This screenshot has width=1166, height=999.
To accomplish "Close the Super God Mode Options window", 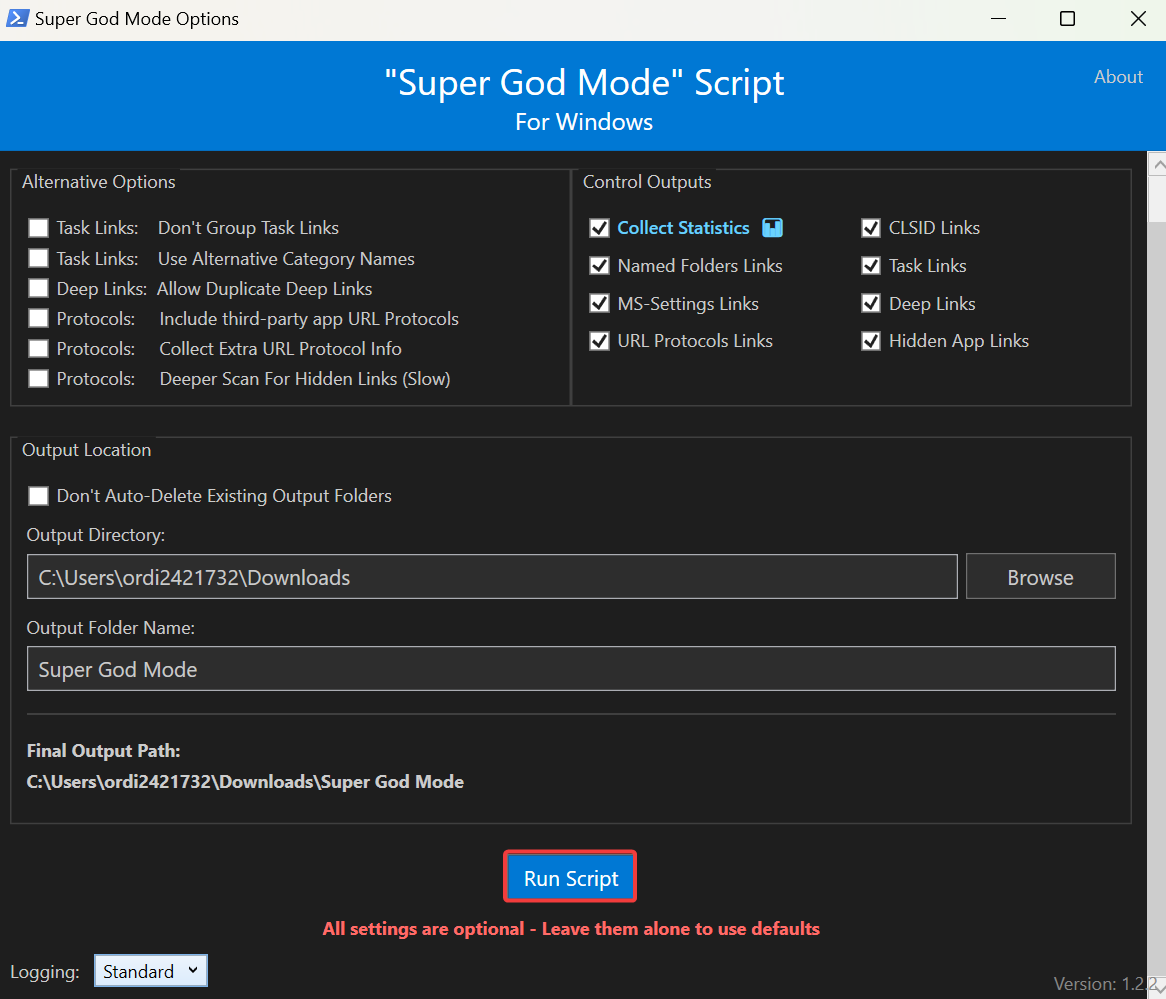I will [x=1138, y=19].
